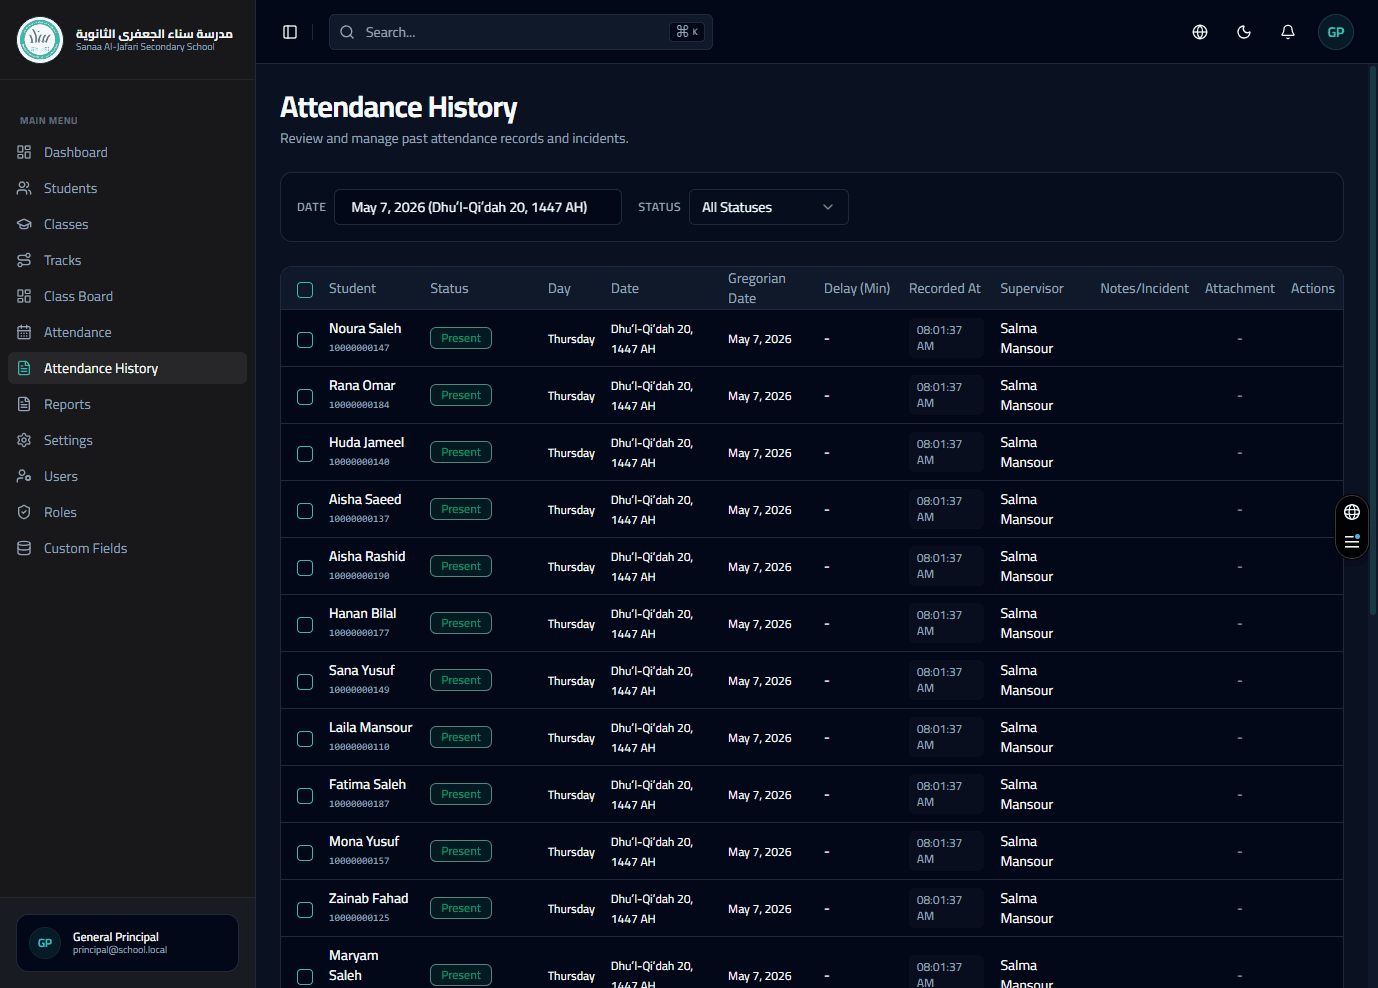Viewport: 1378px width, 988px height.
Task: Click Thursday in Laila Mansour row
Action: (571, 738)
